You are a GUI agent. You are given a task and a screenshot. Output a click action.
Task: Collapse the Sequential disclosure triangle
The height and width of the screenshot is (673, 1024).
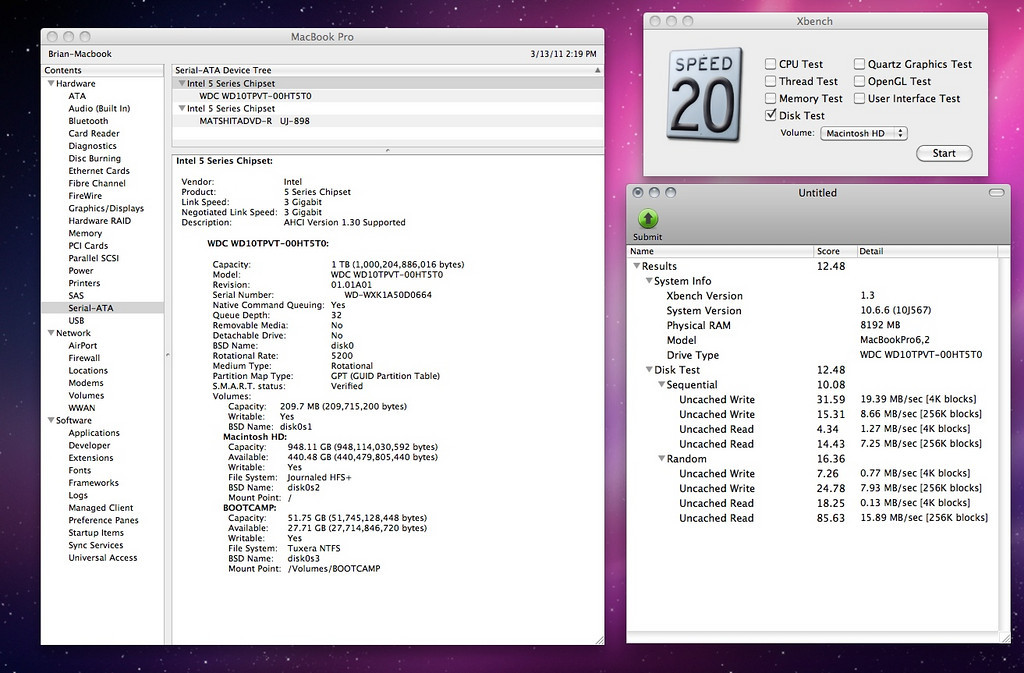point(661,384)
